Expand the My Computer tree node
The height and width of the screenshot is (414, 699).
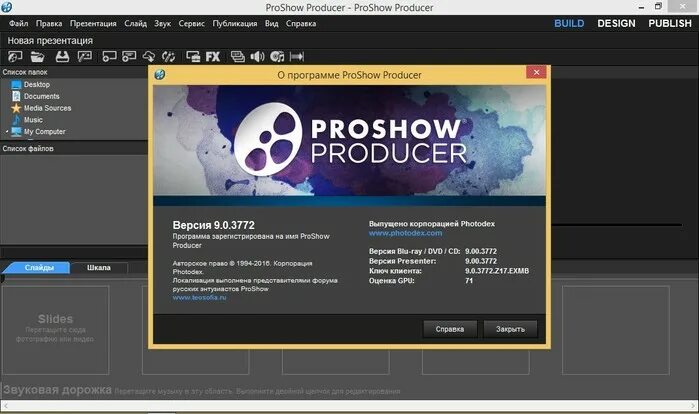click(7, 132)
